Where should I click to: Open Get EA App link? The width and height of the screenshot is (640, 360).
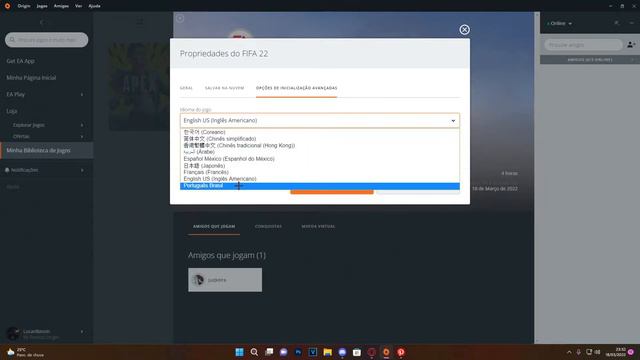point(20,61)
